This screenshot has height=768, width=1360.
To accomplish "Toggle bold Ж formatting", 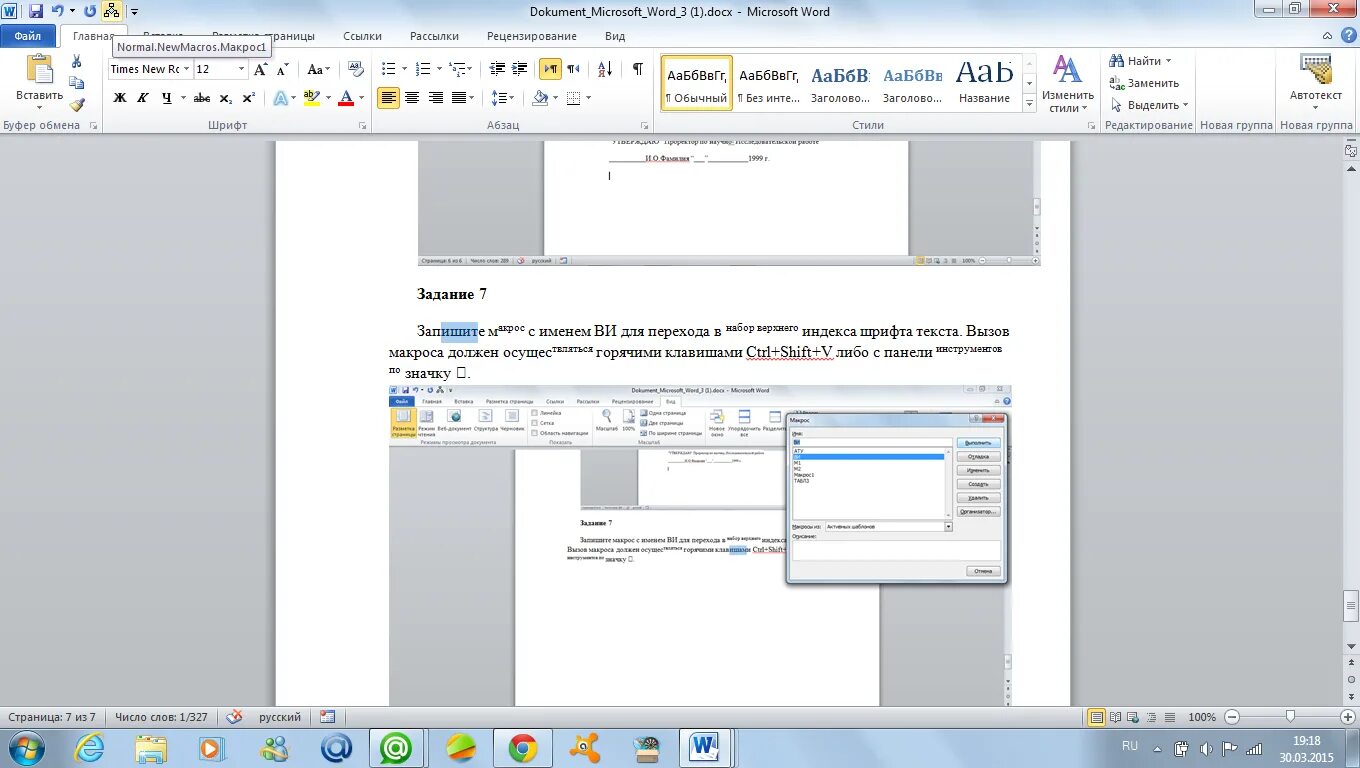I will 120,98.
